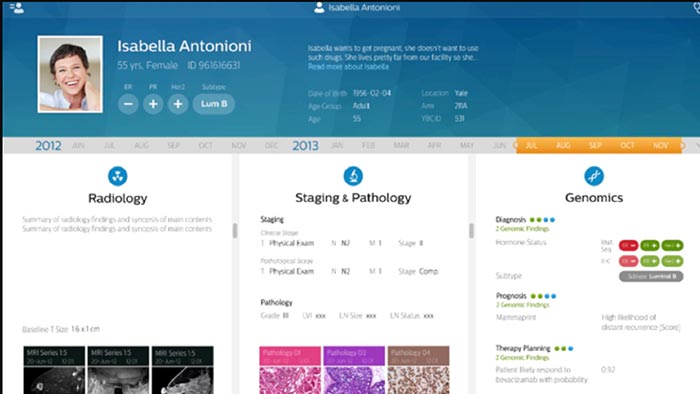Screen dimensions: 700x394
Task: Click the RNA Seq PR plus green pill
Action: click(x=650, y=245)
